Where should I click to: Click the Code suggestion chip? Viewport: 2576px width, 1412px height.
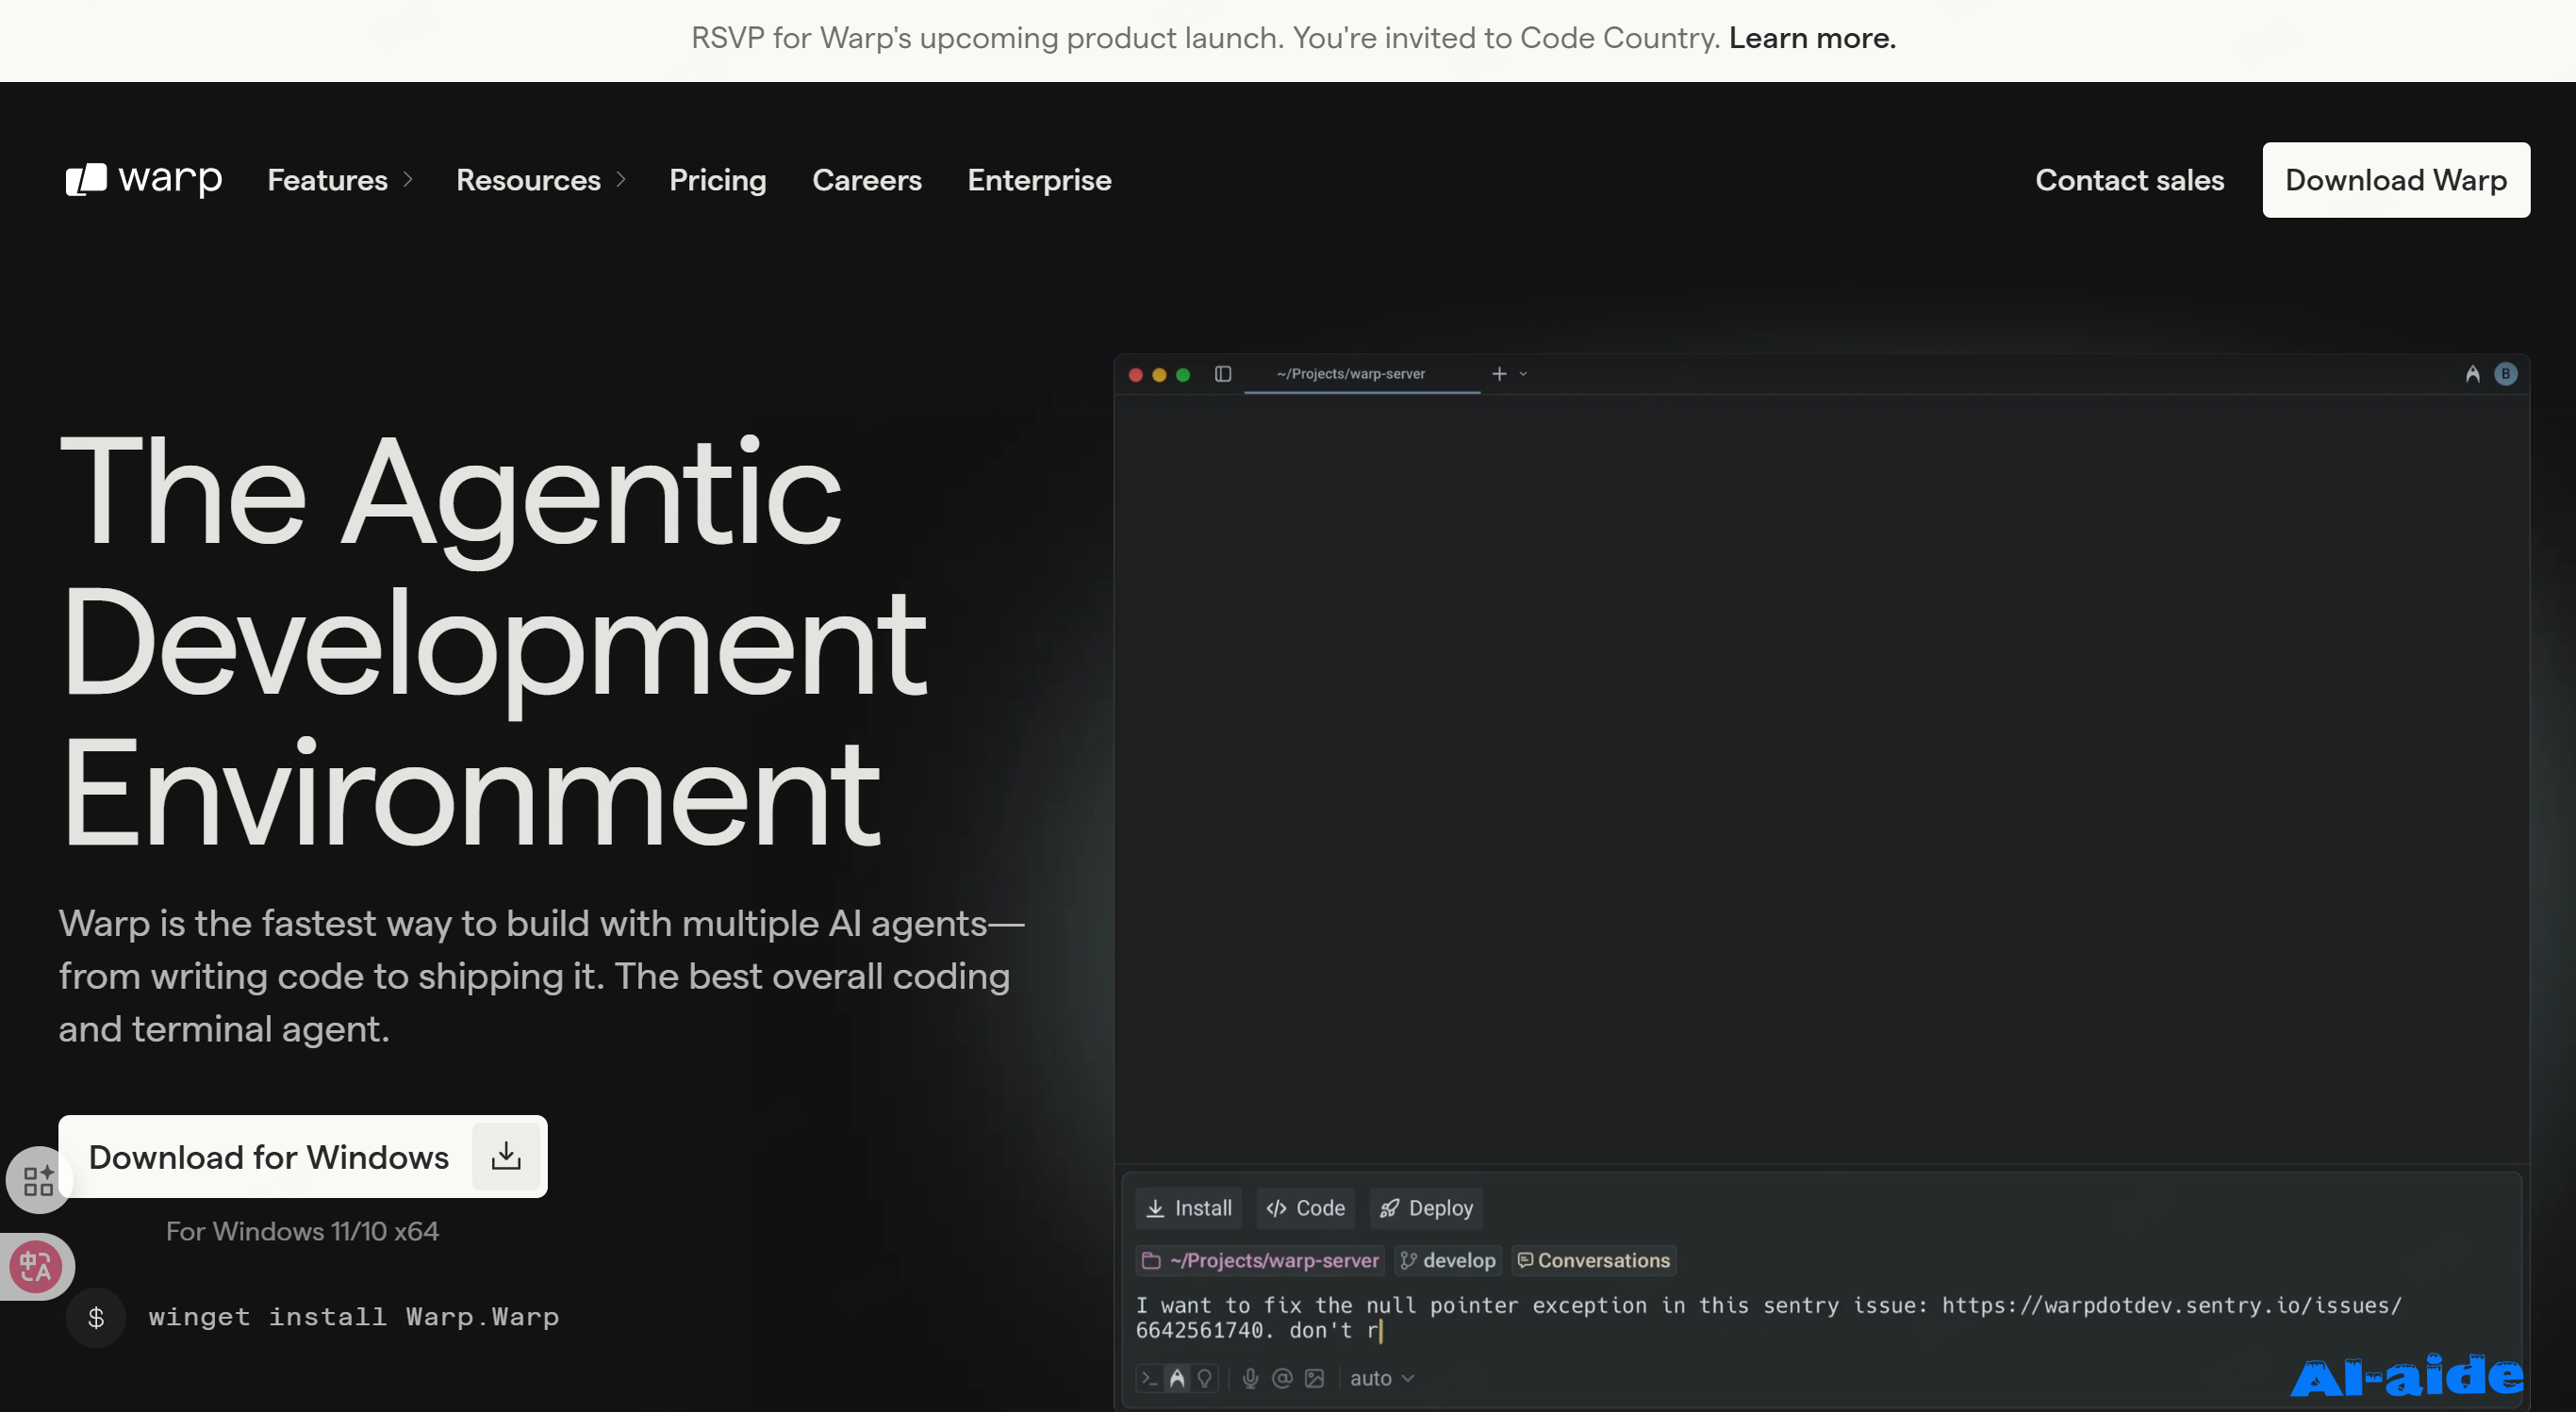1305,1208
